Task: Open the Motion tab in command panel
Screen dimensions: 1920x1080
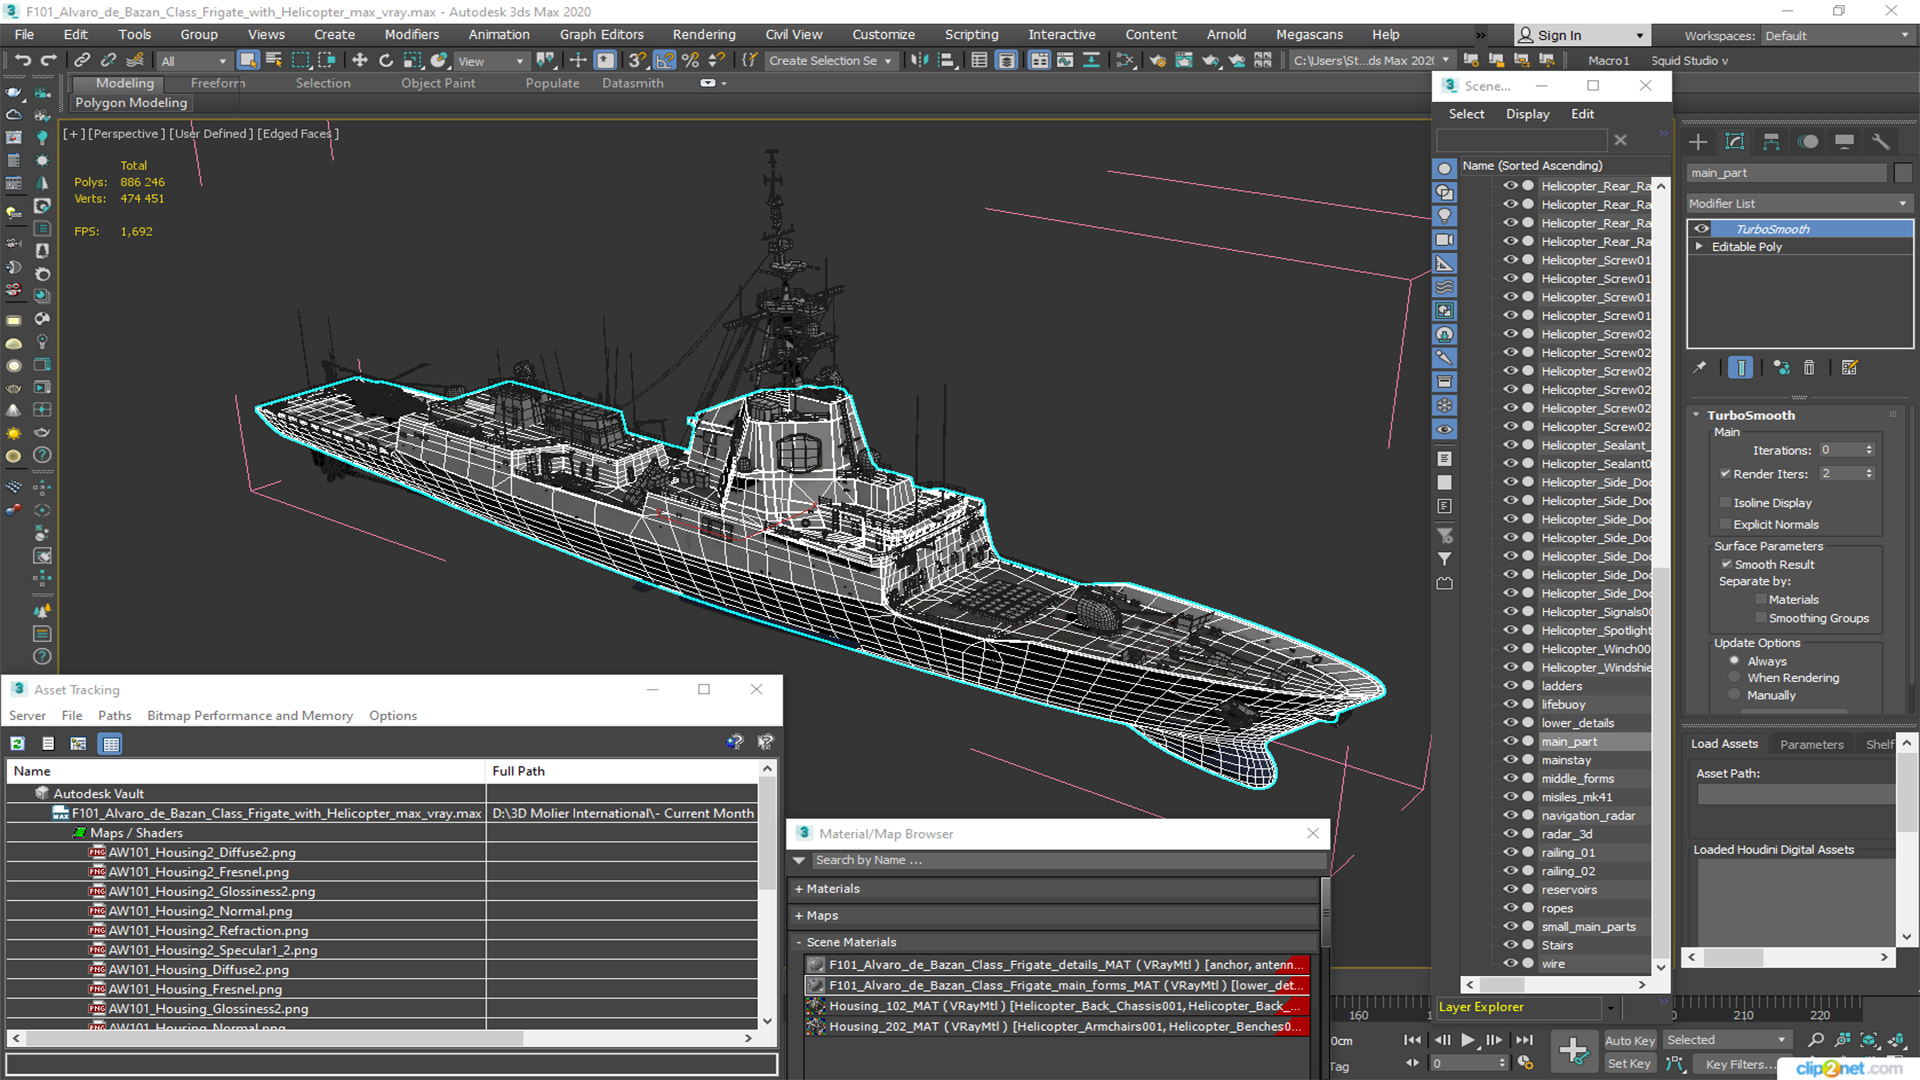Action: pos(1808,142)
